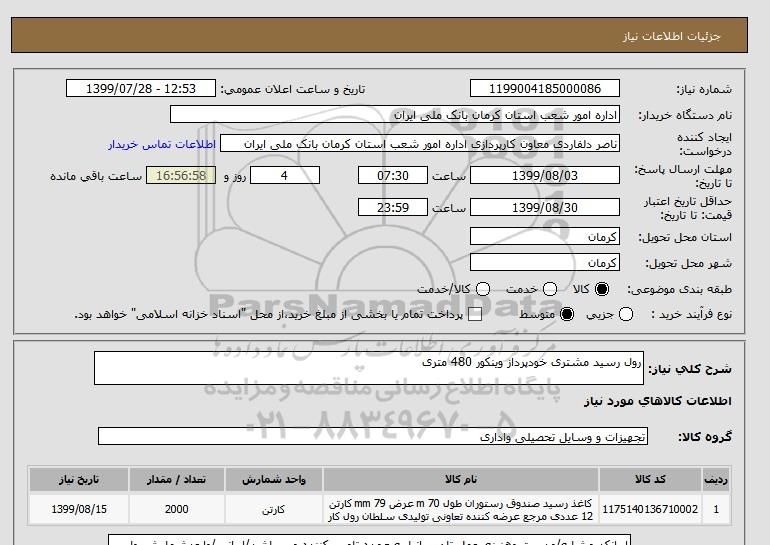Click the تعداد / مقدار column header
770x545 pixels.
(176, 479)
